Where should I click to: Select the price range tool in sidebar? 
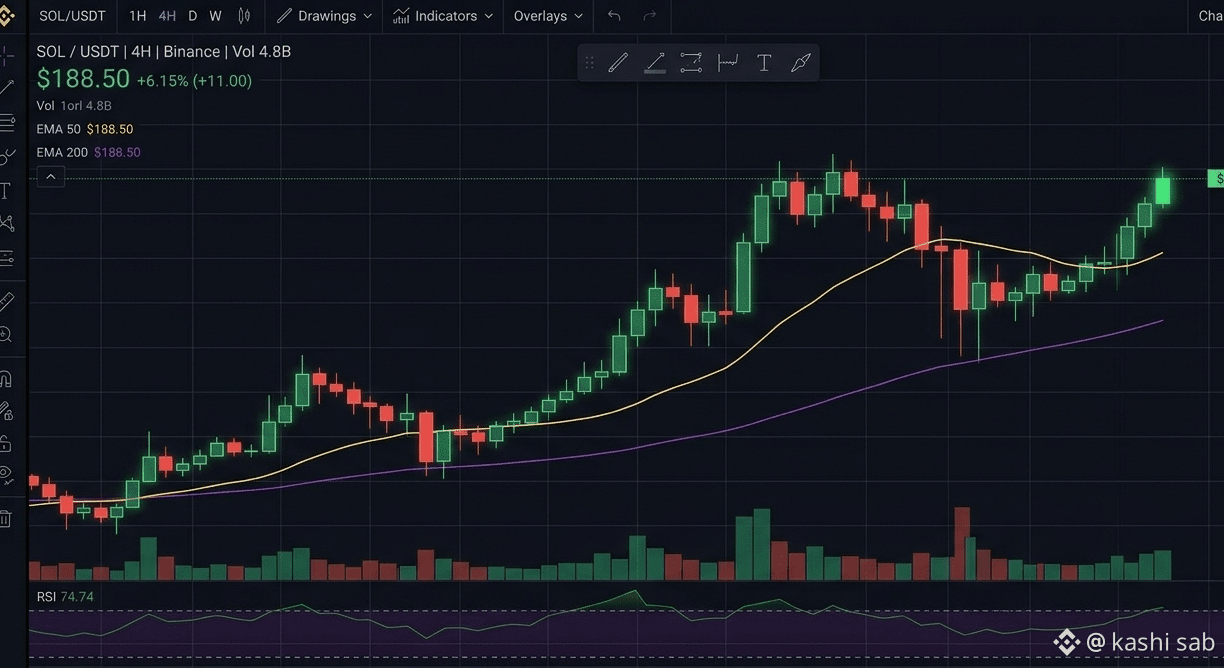(6, 257)
